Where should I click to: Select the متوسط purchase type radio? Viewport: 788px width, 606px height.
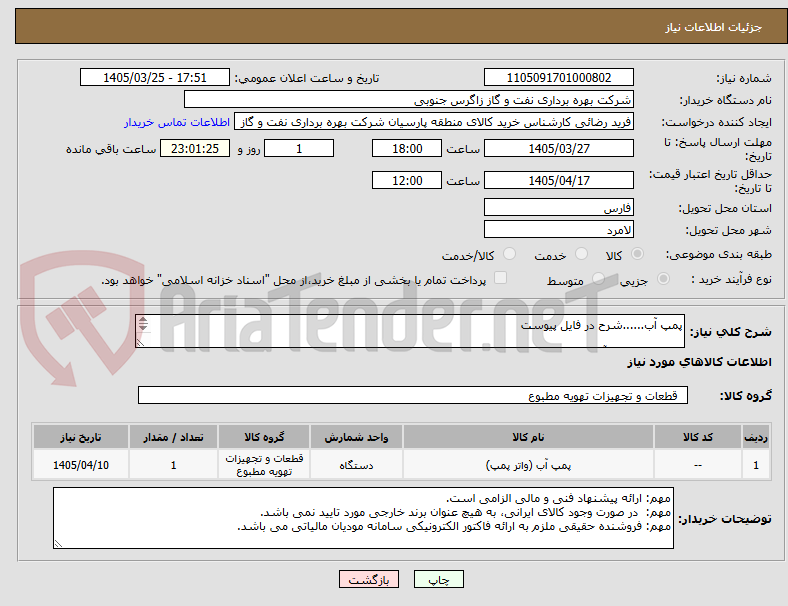point(598,278)
